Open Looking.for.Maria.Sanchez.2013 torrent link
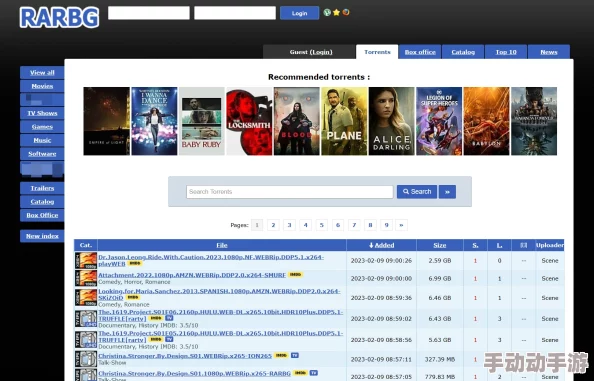 tap(219, 294)
